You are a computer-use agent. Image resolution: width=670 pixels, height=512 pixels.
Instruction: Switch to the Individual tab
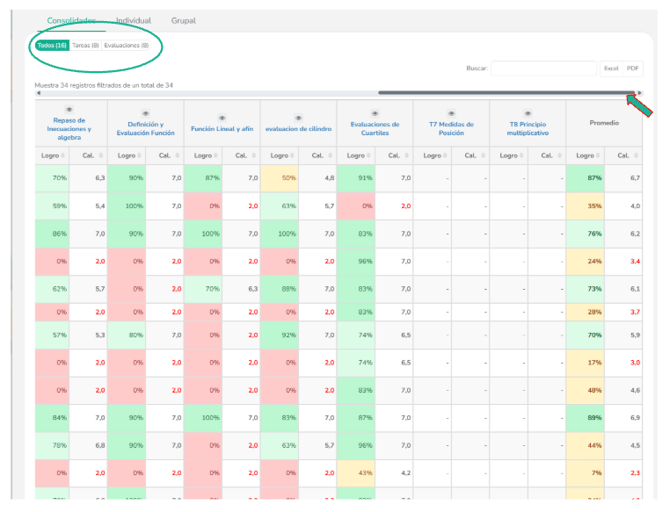coord(133,20)
